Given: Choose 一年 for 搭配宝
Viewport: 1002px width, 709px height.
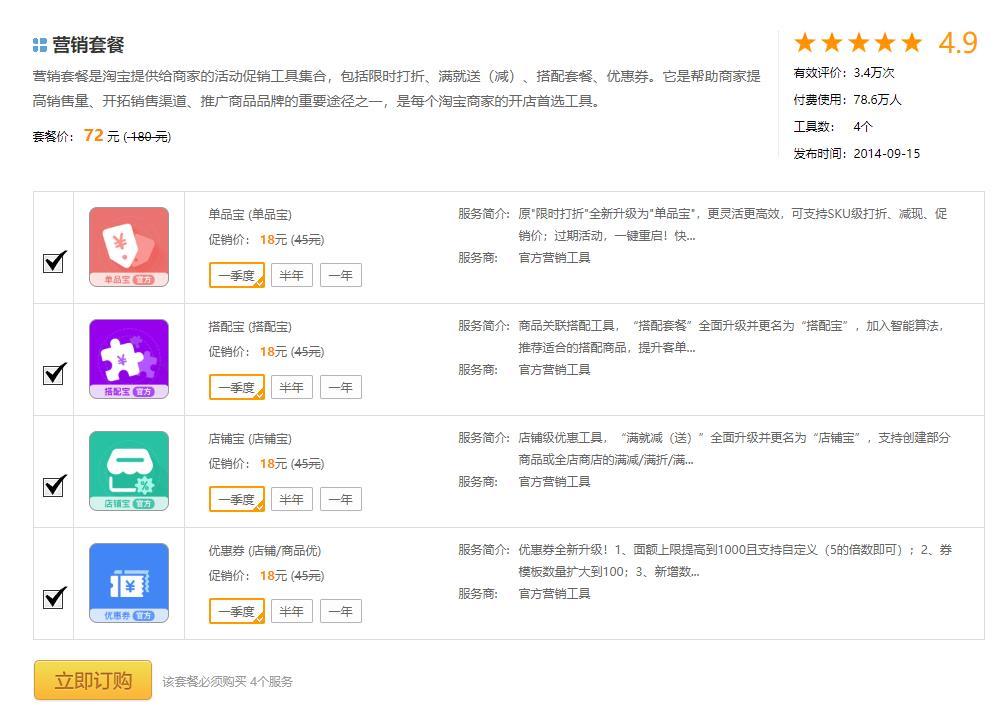Looking at the screenshot, I should (341, 387).
